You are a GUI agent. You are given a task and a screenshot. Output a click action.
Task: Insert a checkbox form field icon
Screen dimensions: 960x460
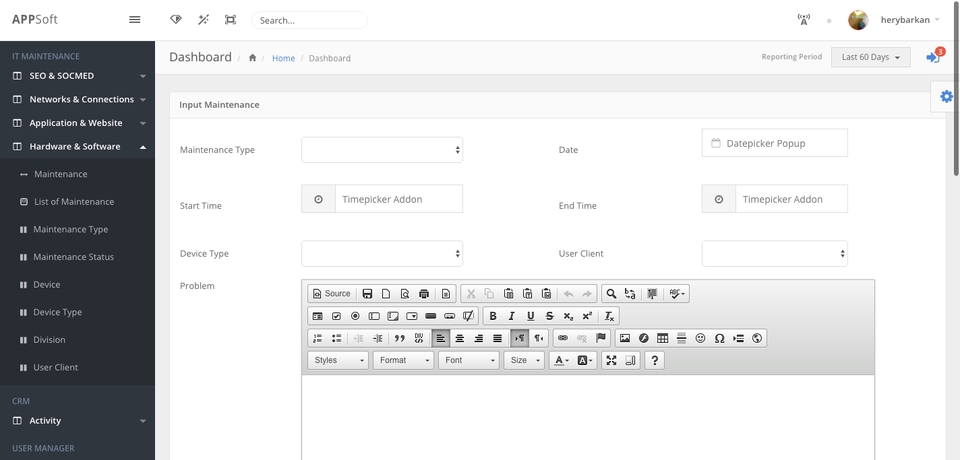[x=336, y=316]
